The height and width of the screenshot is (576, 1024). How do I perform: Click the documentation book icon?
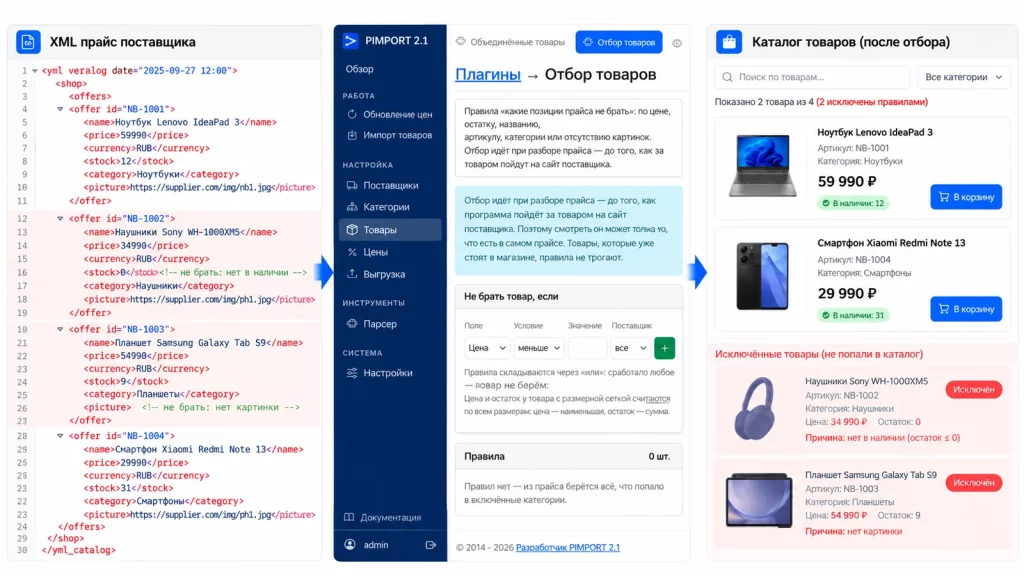coord(349,517)
